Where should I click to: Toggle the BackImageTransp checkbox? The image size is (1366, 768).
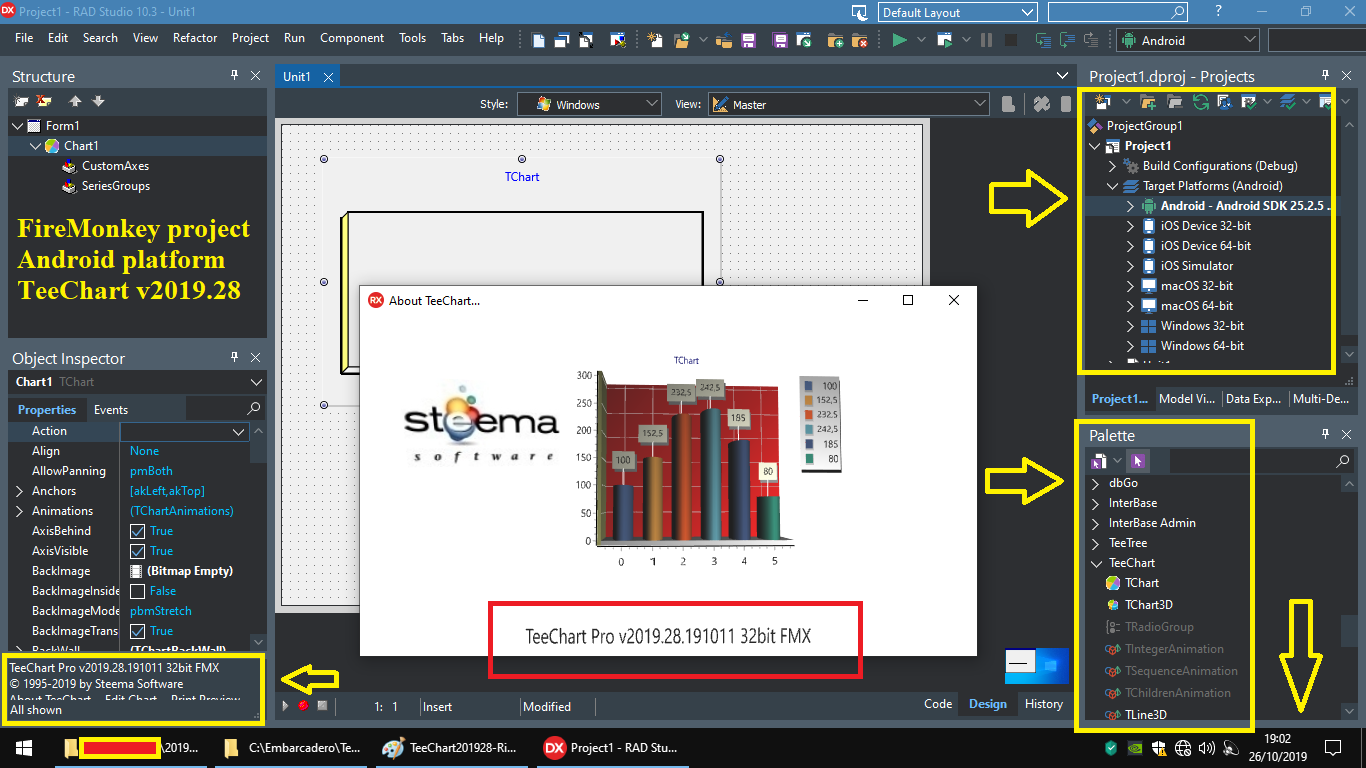click(x=138, y=631)
